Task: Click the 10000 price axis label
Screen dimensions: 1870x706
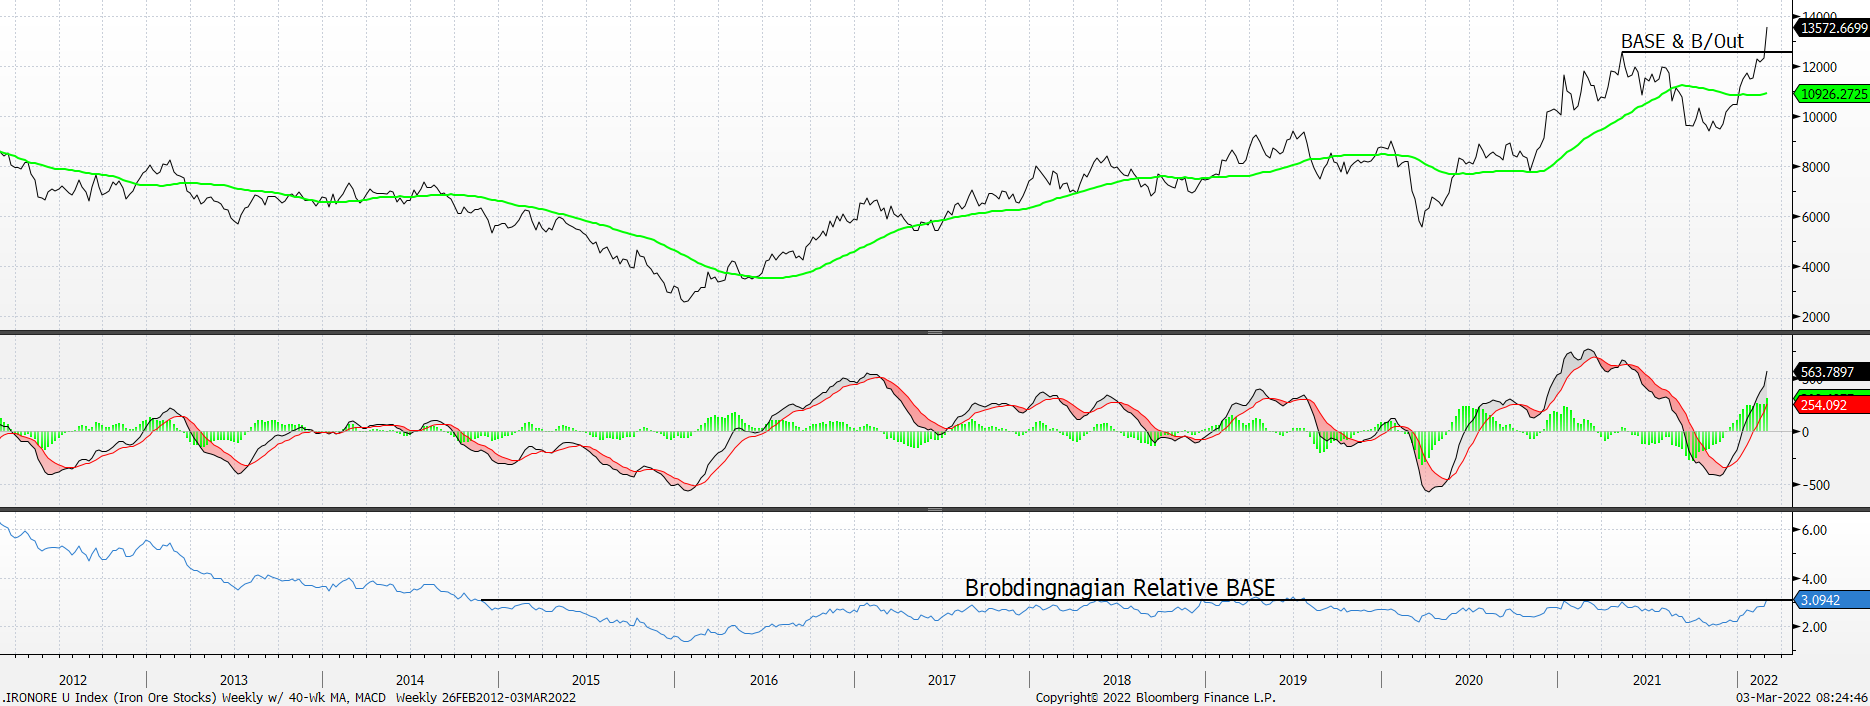Action: (x=1819, y=117)
